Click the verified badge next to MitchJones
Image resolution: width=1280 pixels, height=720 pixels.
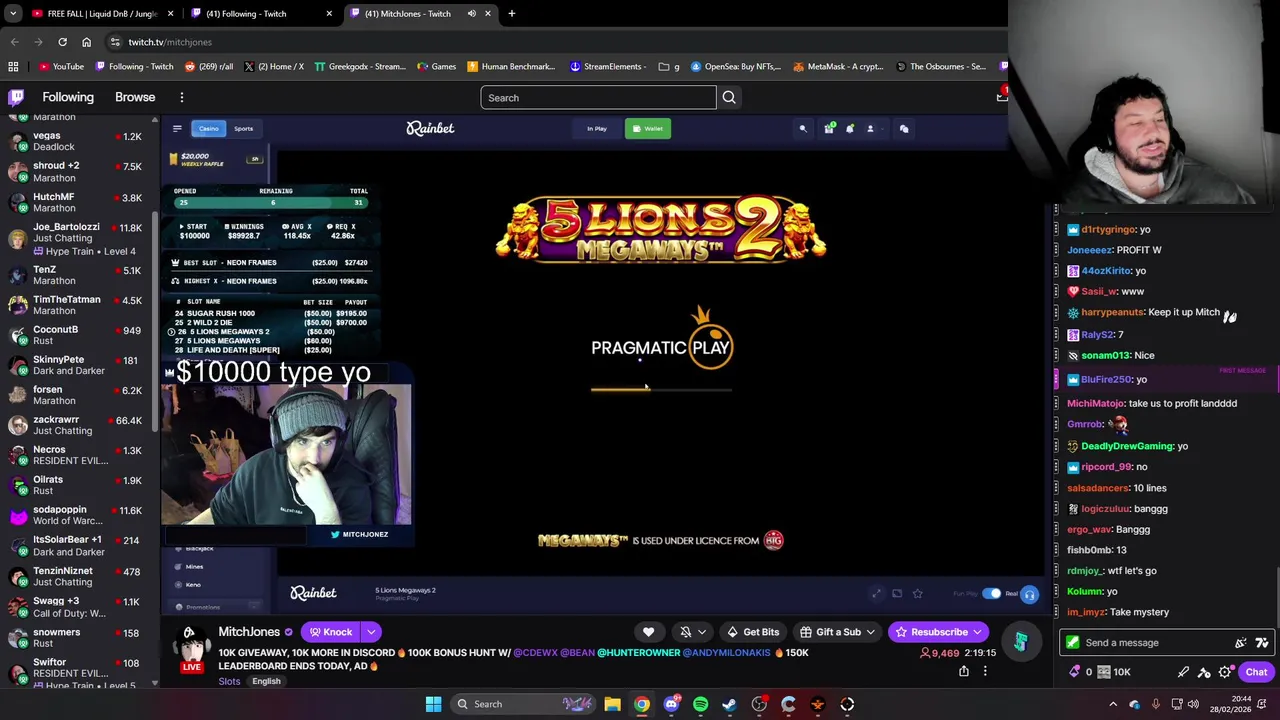289,632
